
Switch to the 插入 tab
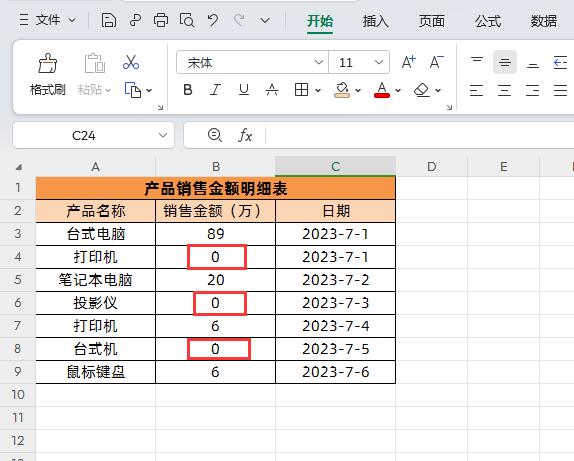coord(376,21)
